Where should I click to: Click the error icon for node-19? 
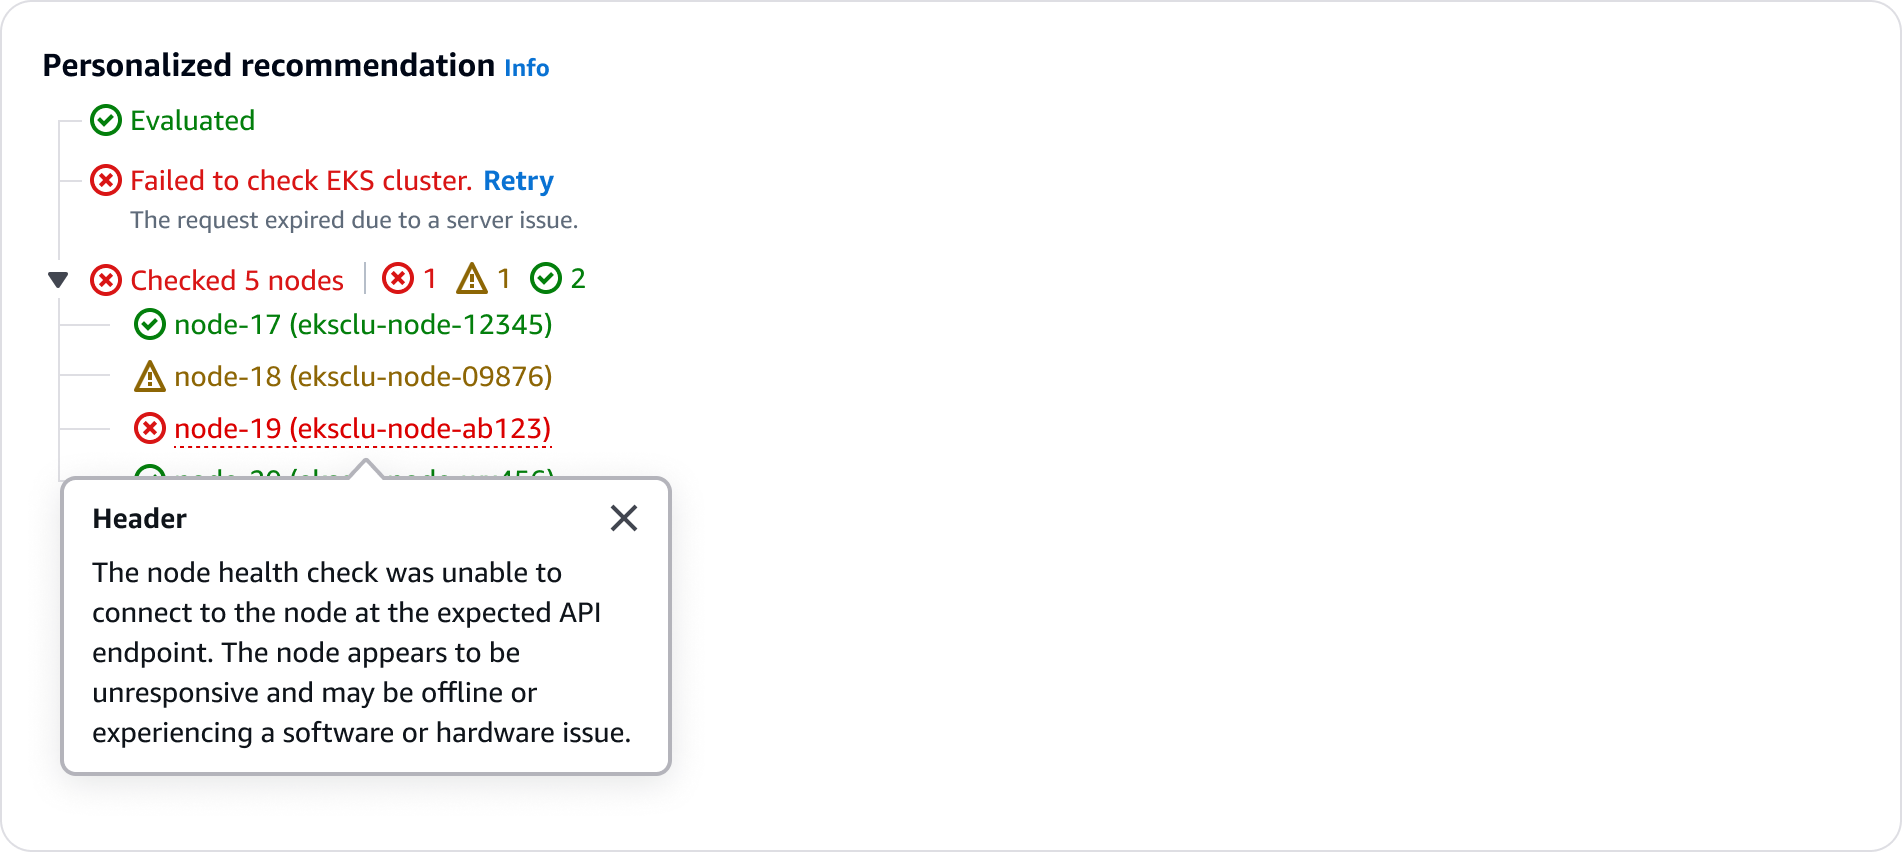tap(150, 429)
